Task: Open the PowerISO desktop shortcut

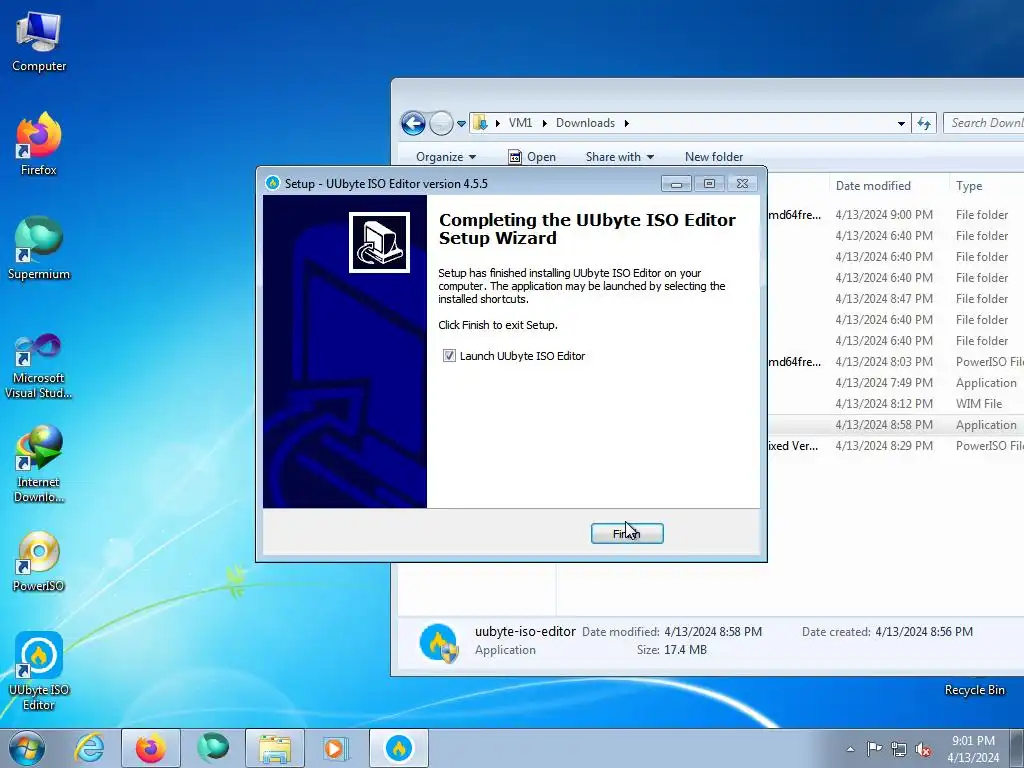Action: tap(39, 562)
